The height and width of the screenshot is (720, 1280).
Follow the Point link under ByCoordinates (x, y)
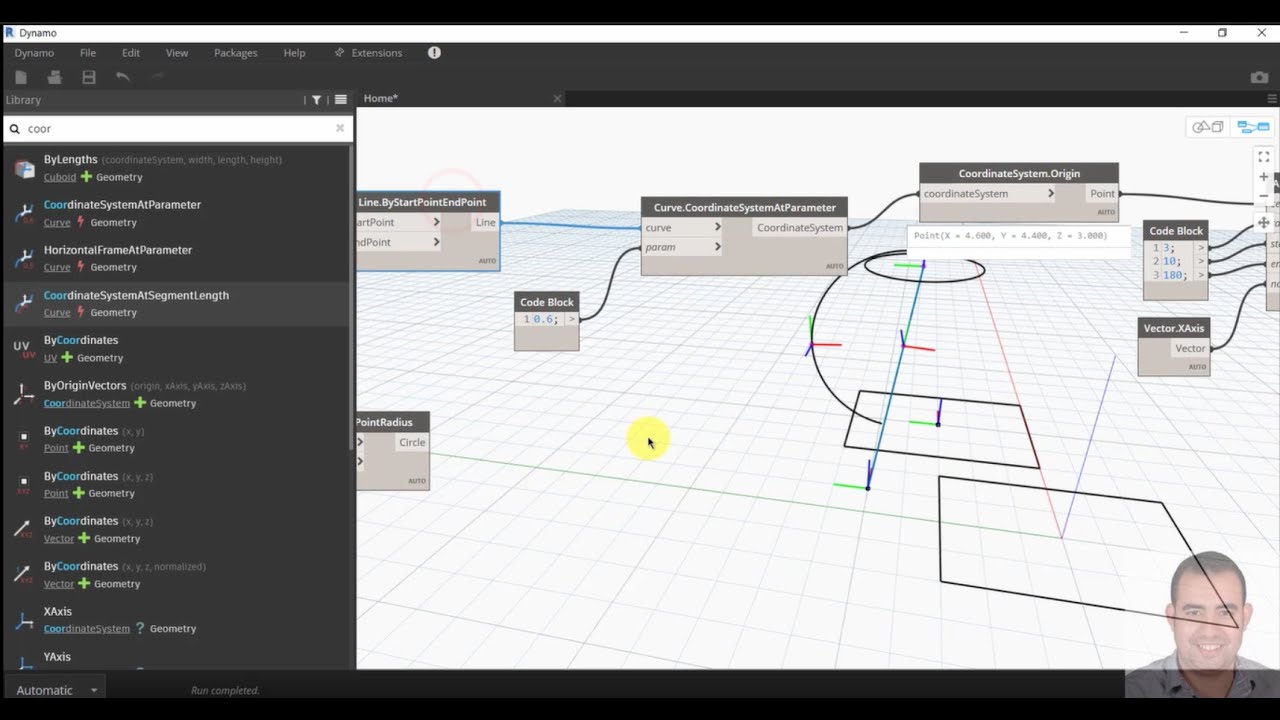pos(56,448)
